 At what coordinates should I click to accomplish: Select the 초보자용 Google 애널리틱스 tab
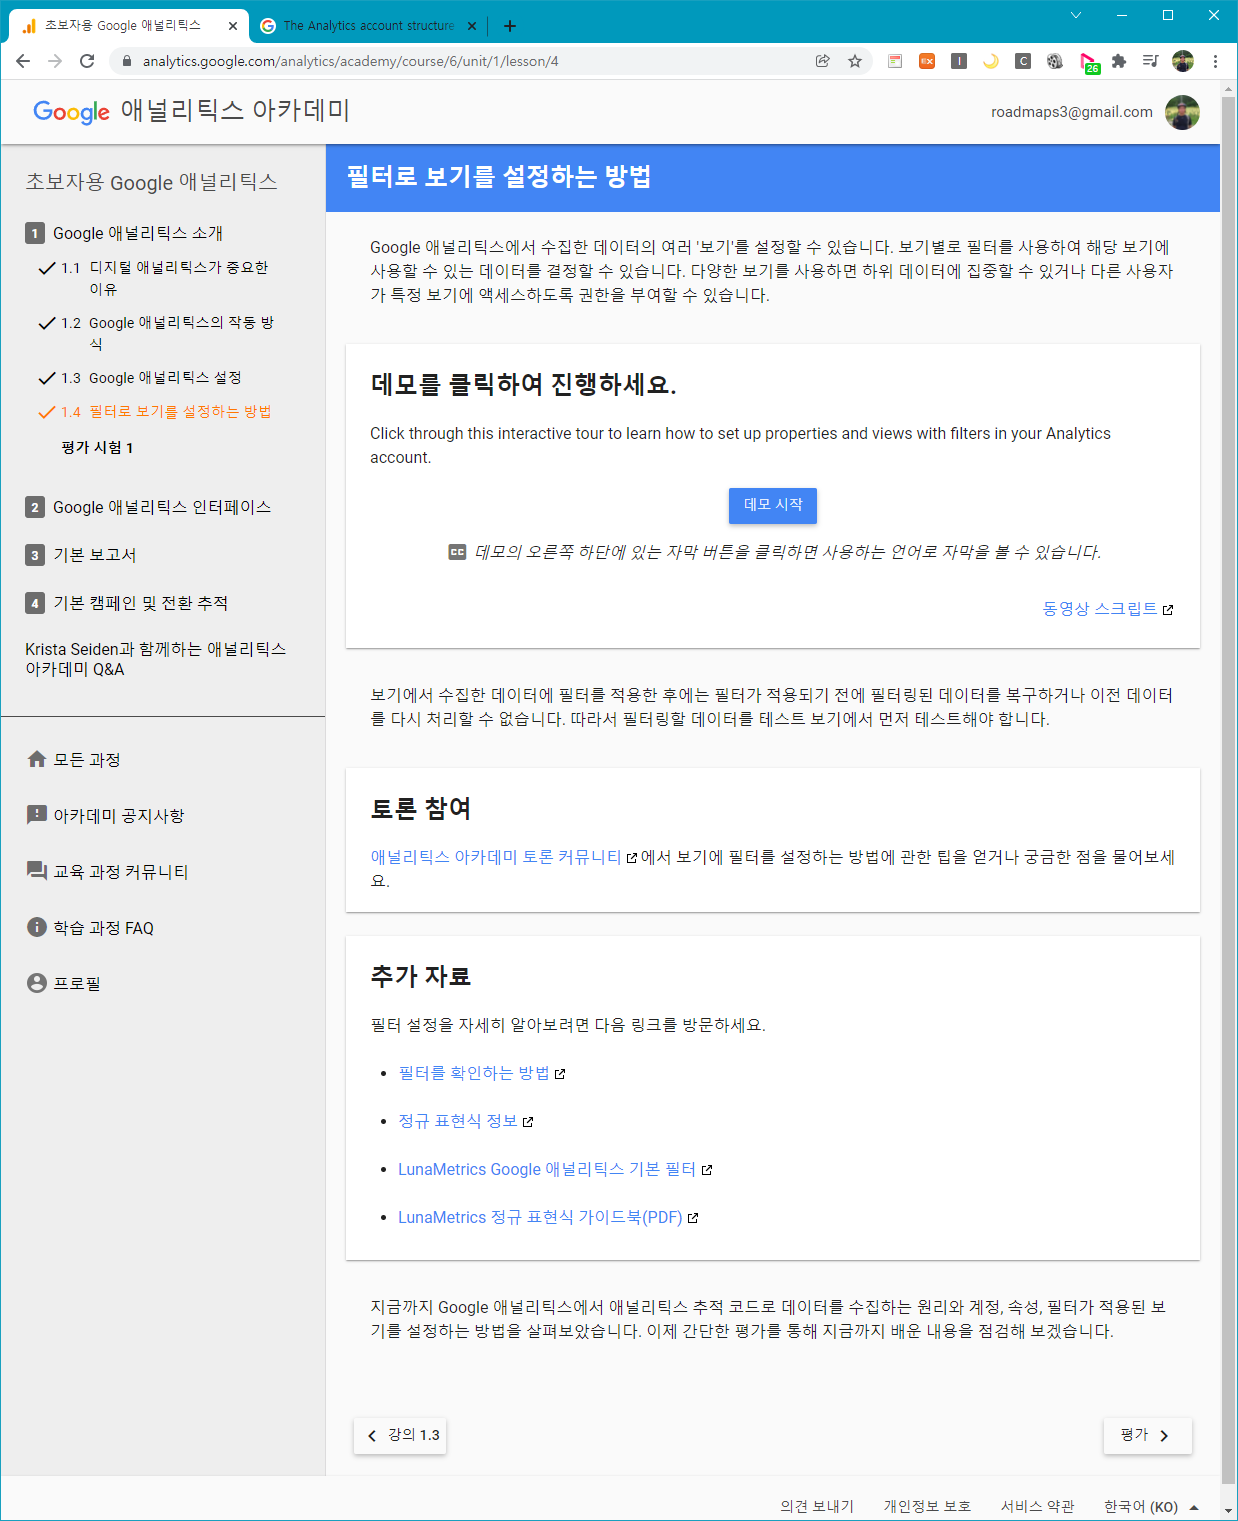pyautogui.click(x=130, y=26)
